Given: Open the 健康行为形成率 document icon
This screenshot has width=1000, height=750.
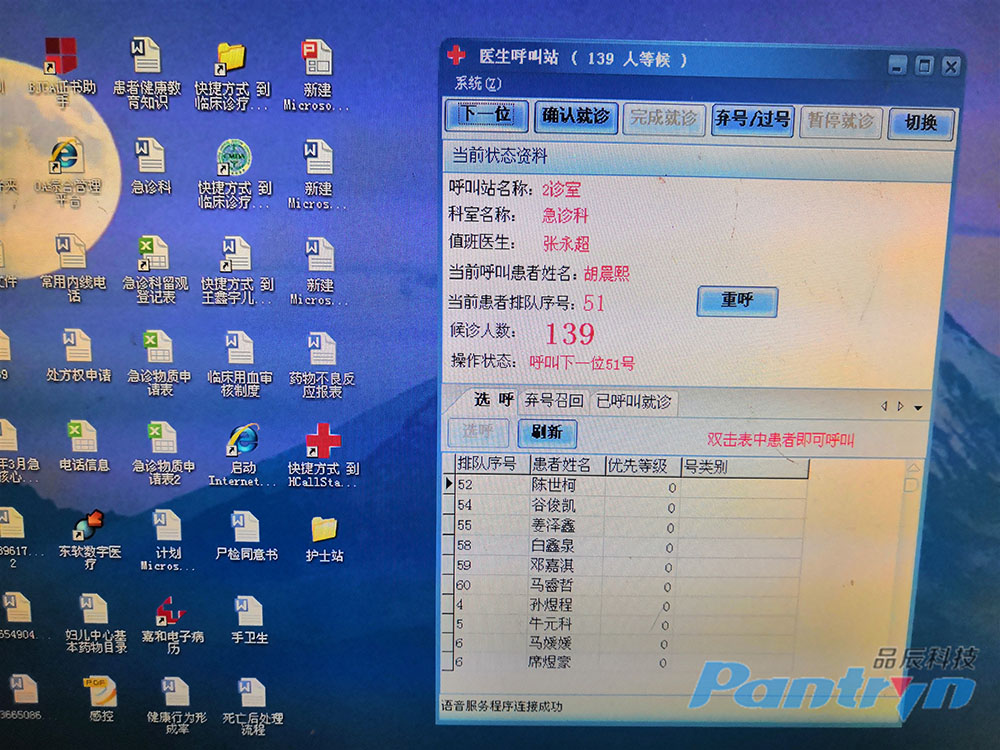Looking at the screenshot, I should pos(177,706).
